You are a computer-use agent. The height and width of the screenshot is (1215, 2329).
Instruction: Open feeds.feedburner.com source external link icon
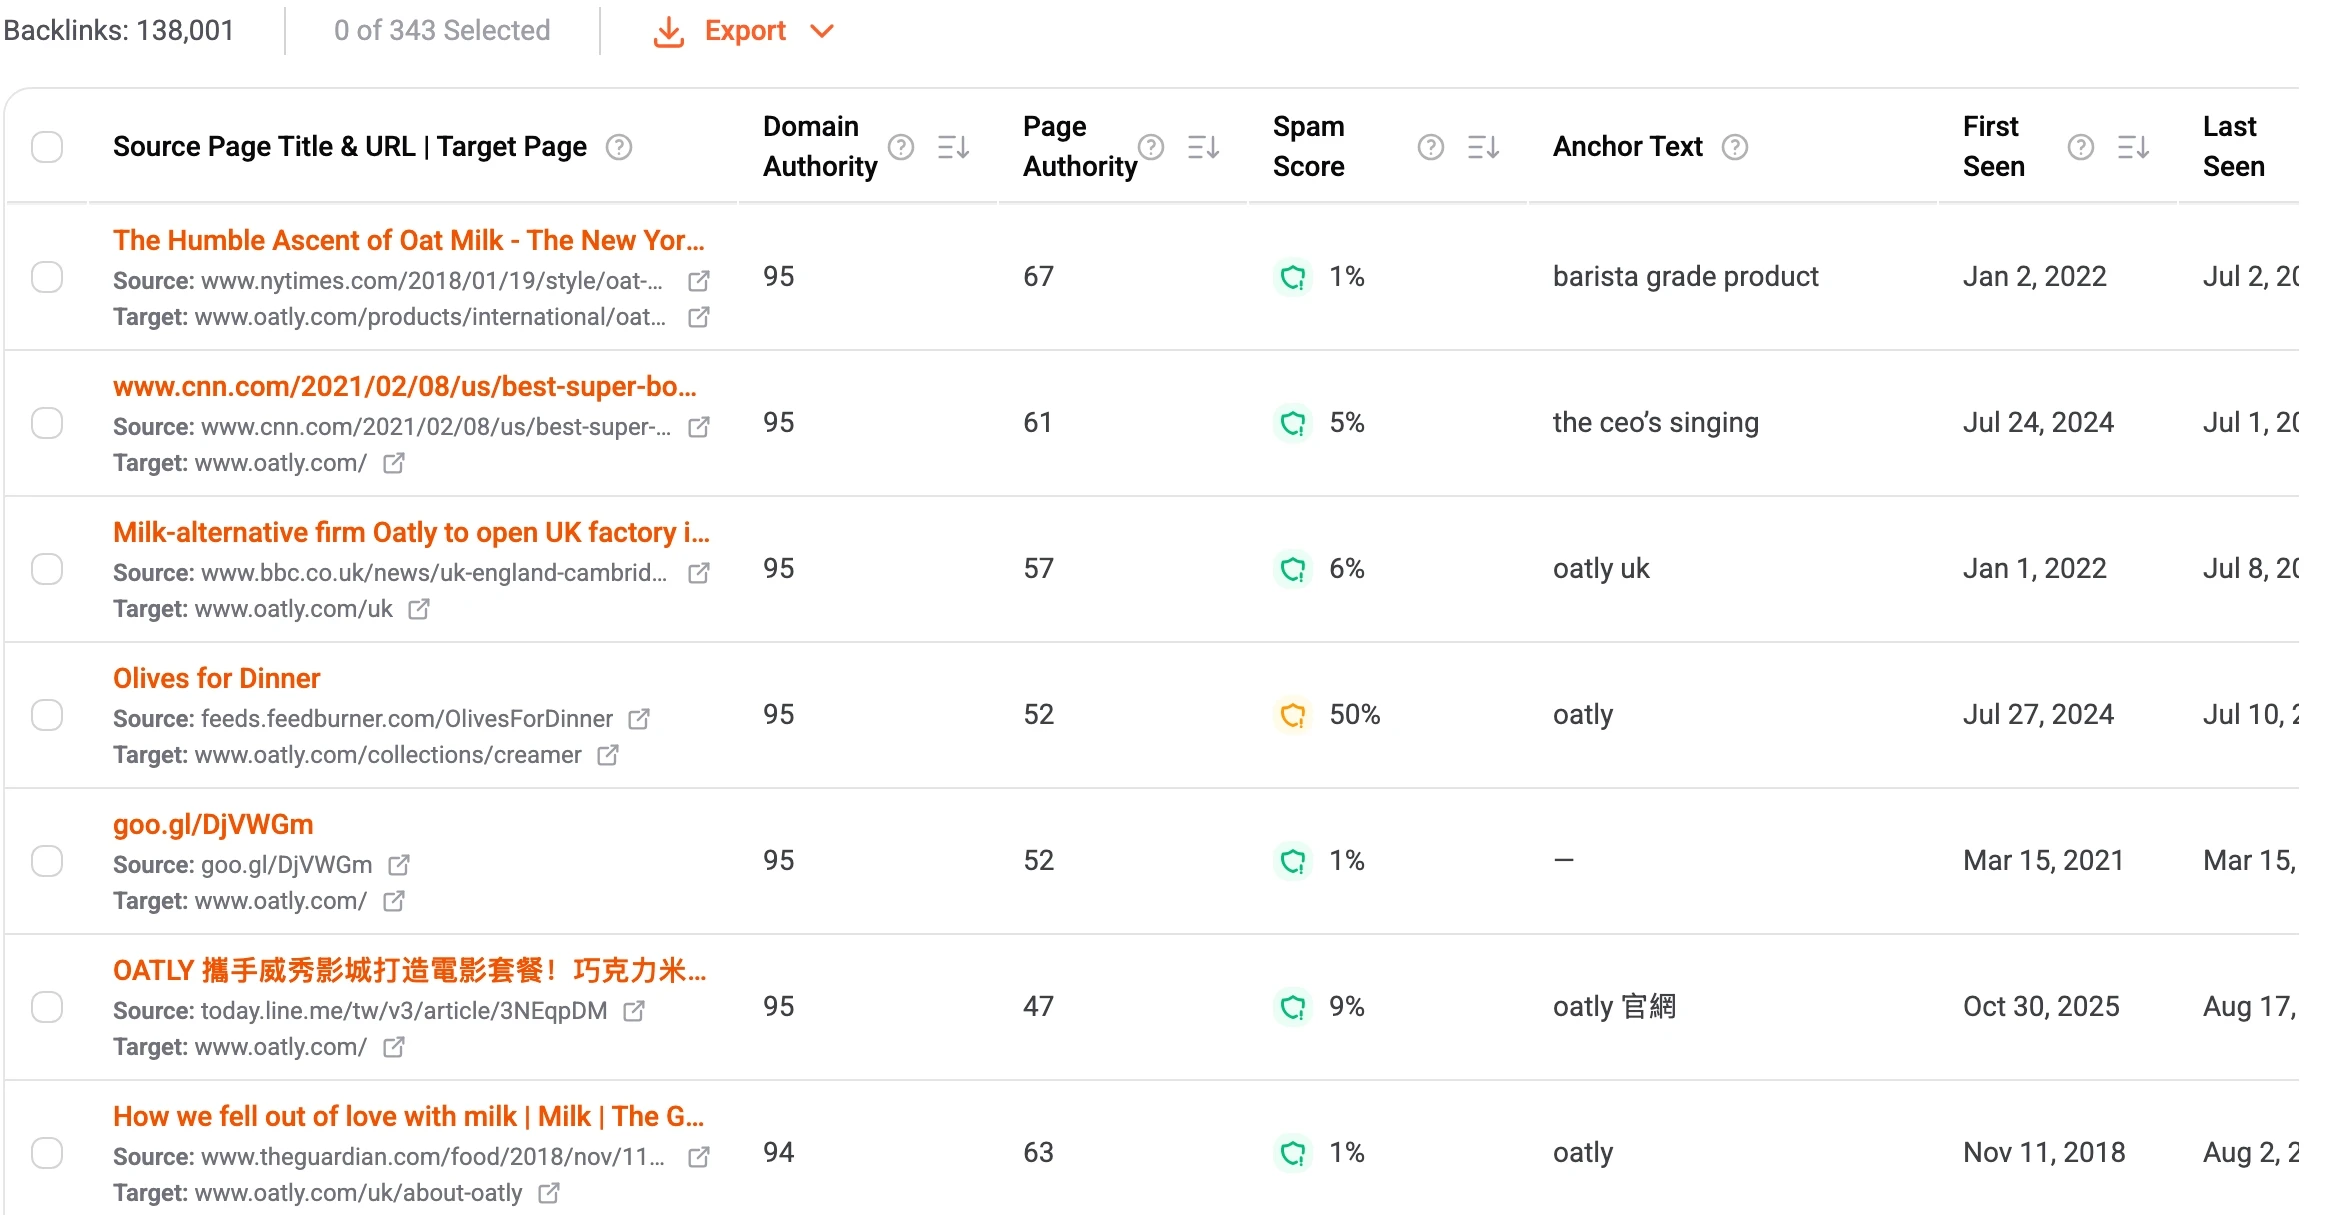(x=639, y=719)
